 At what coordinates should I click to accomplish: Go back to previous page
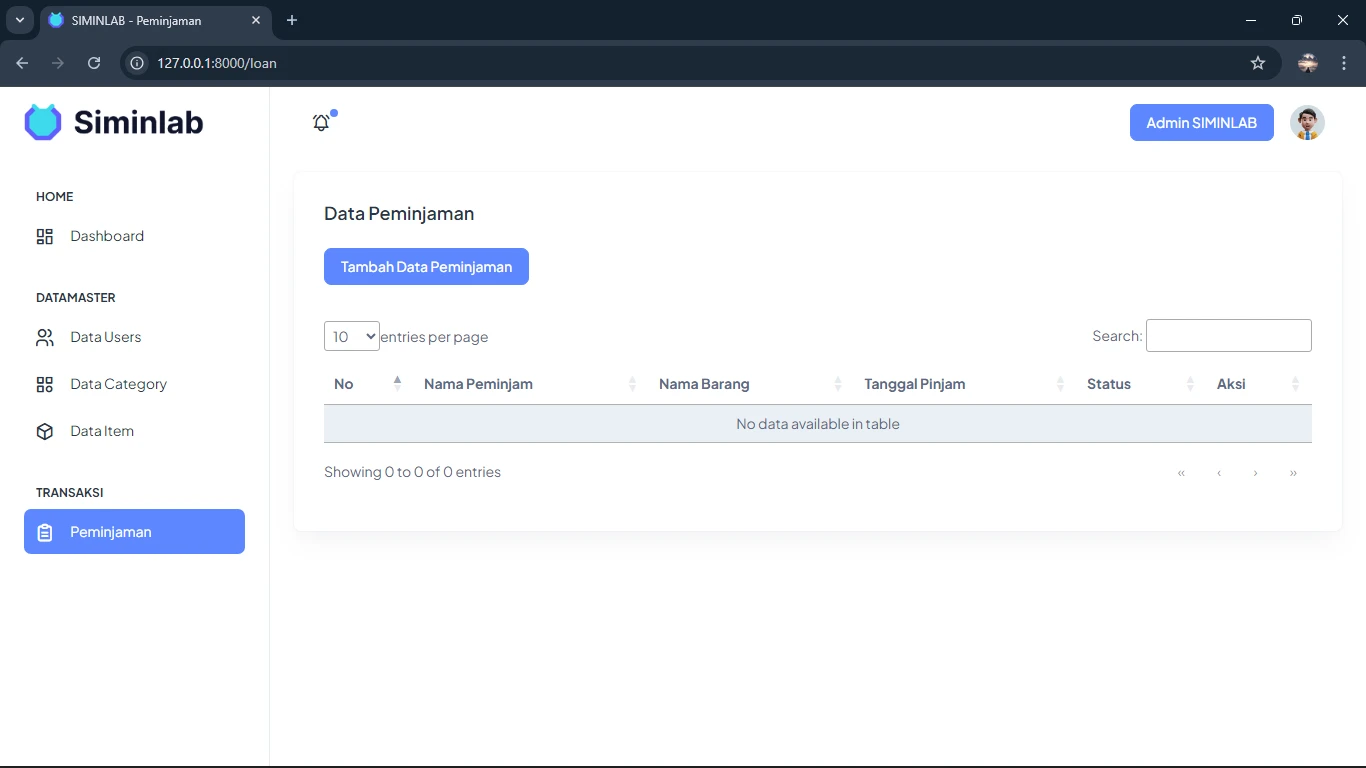(22, 63)
